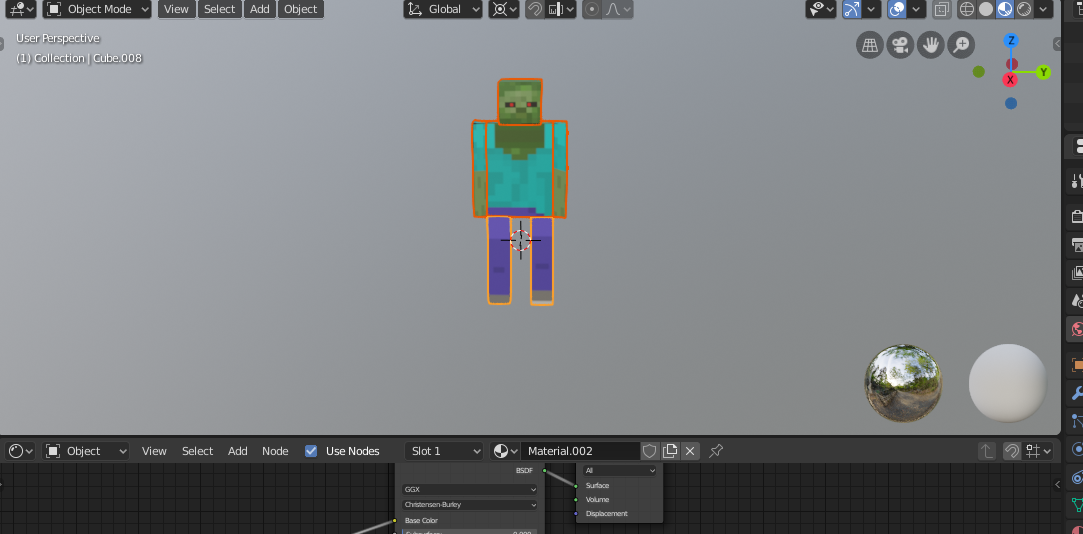The height and width of the screenshot is (534, 1083).
Task: Toggle the Use Nodes checkbox
Action: point(312,451)
